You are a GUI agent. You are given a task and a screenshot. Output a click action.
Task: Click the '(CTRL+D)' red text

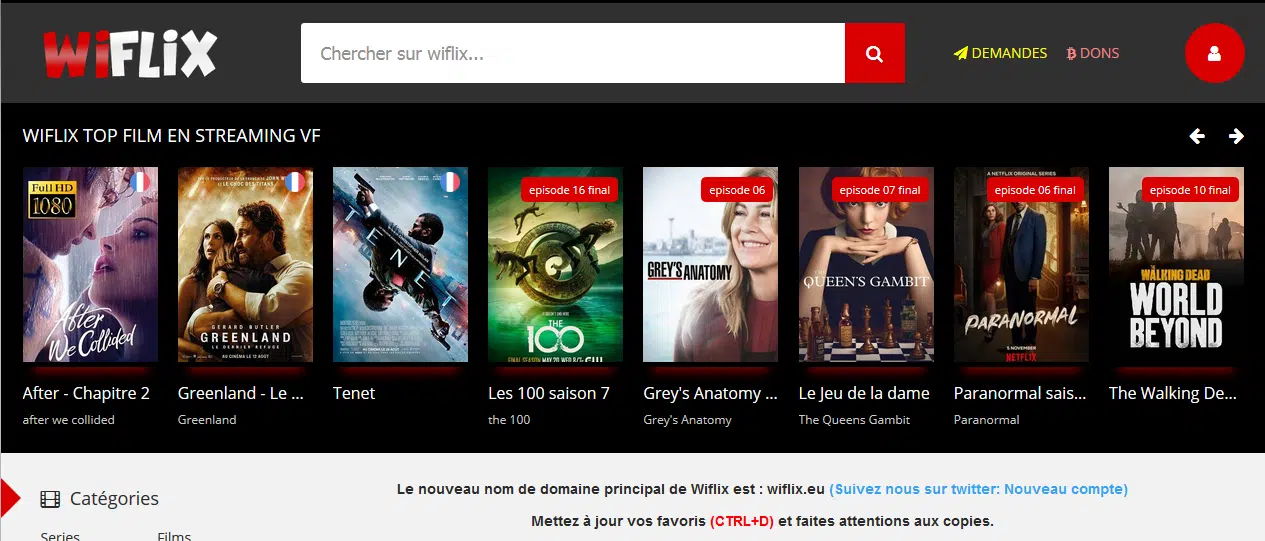[x=742, y=521]
